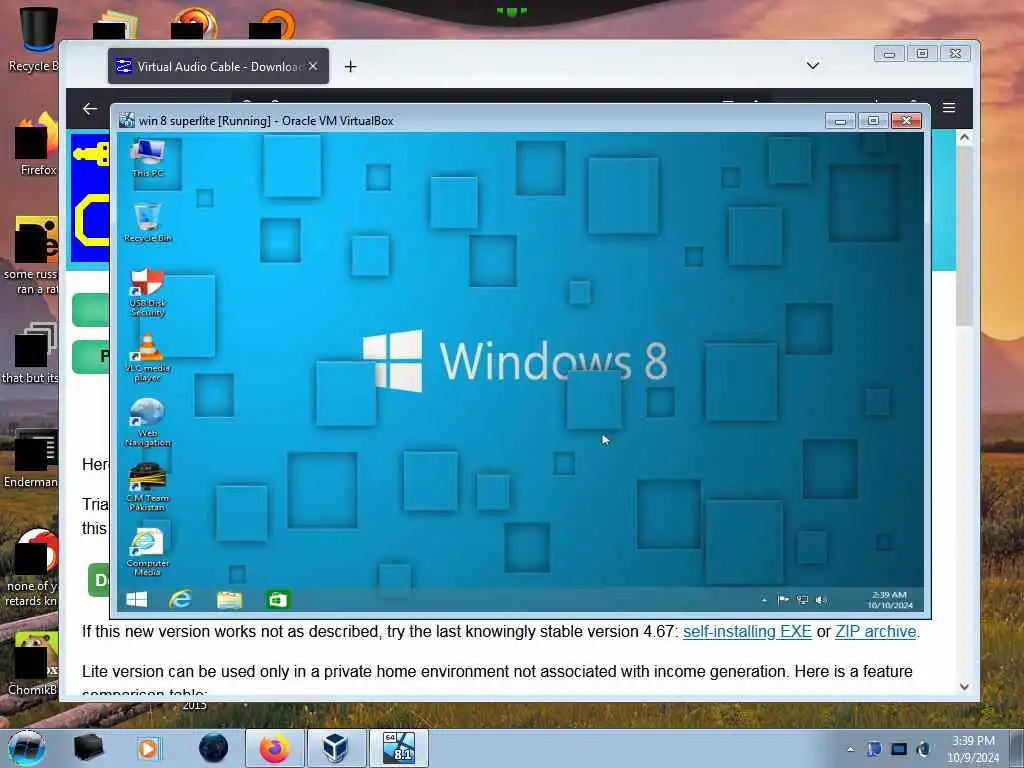Image resolution: width=1024 pixels, height=768 pixels.
Task: Click the Windows 8 Start button in VM
Action: tap(136, 600)
